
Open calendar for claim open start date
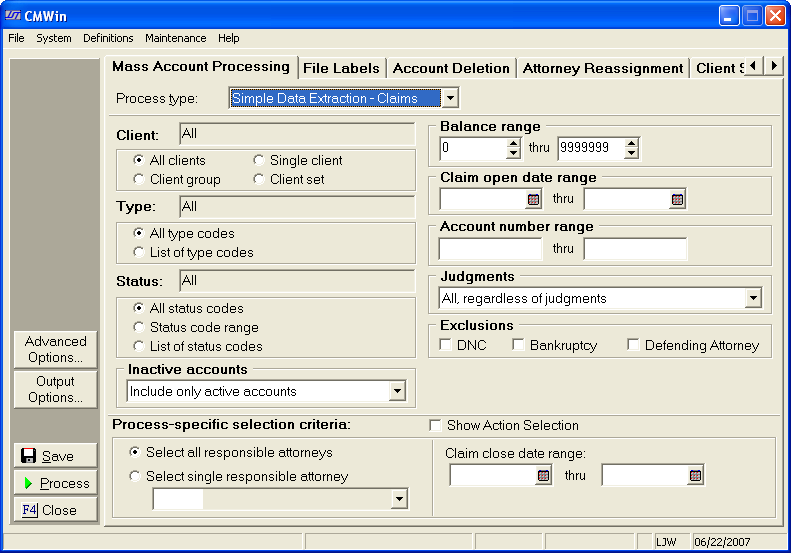(534, 199)
